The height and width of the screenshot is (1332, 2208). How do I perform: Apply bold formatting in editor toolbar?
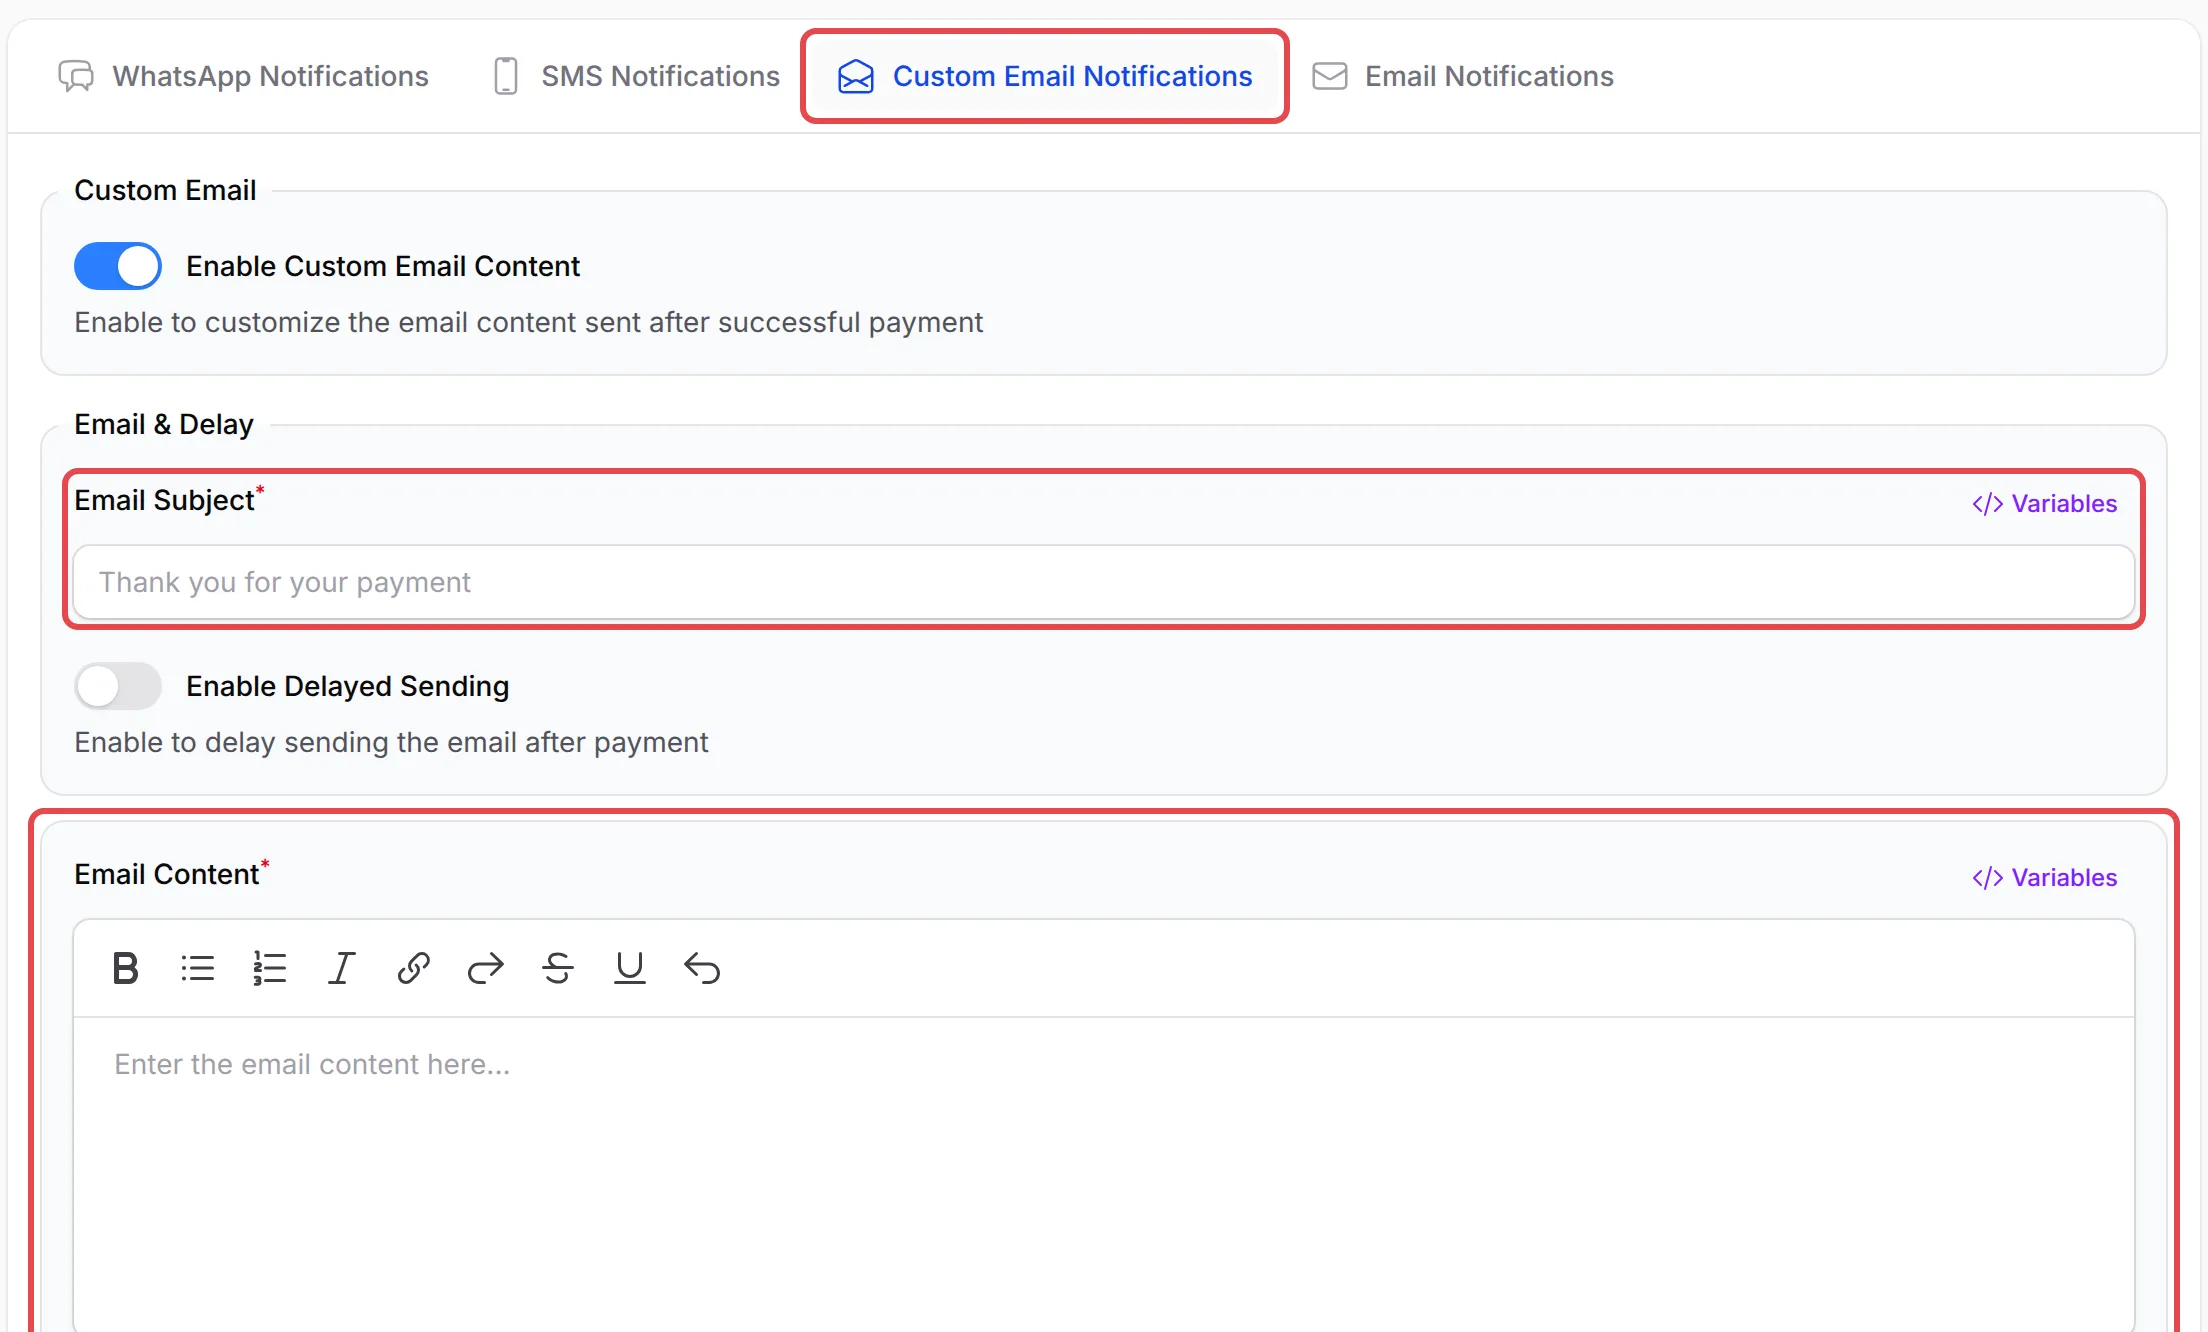pyautogui.click(x=125, y=968)
